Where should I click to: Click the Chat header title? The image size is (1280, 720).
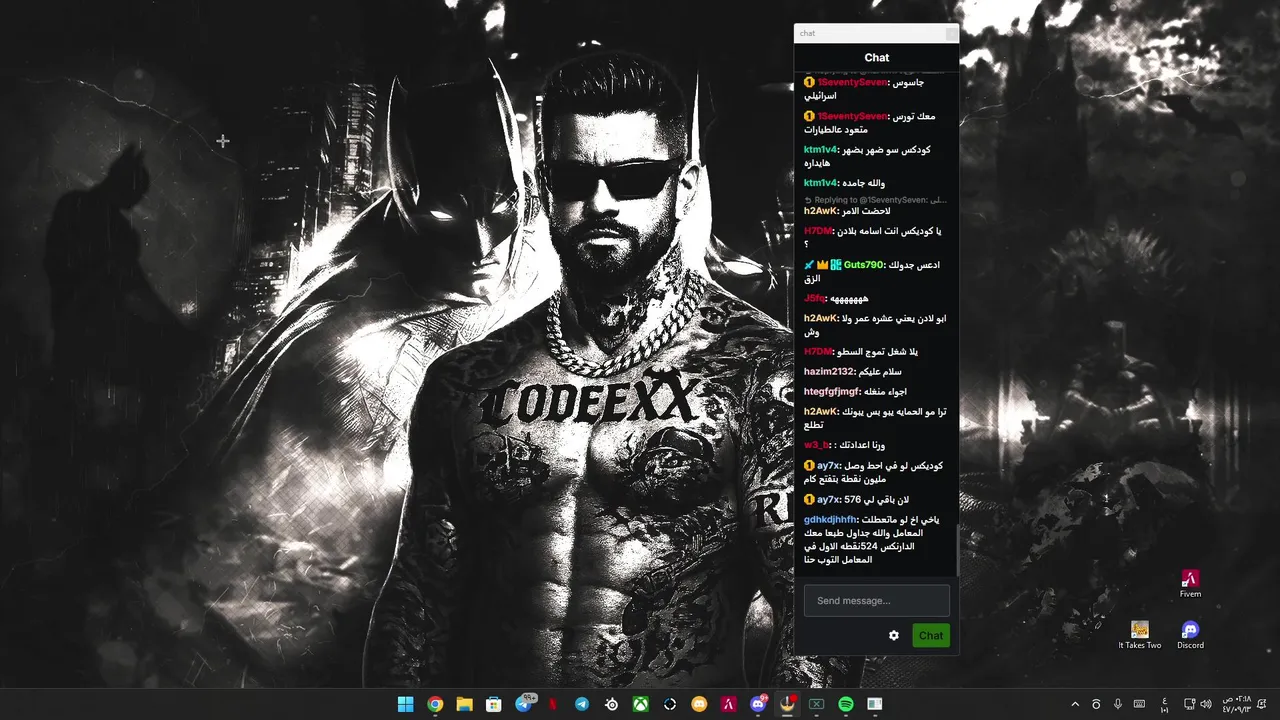pos(877,58)
